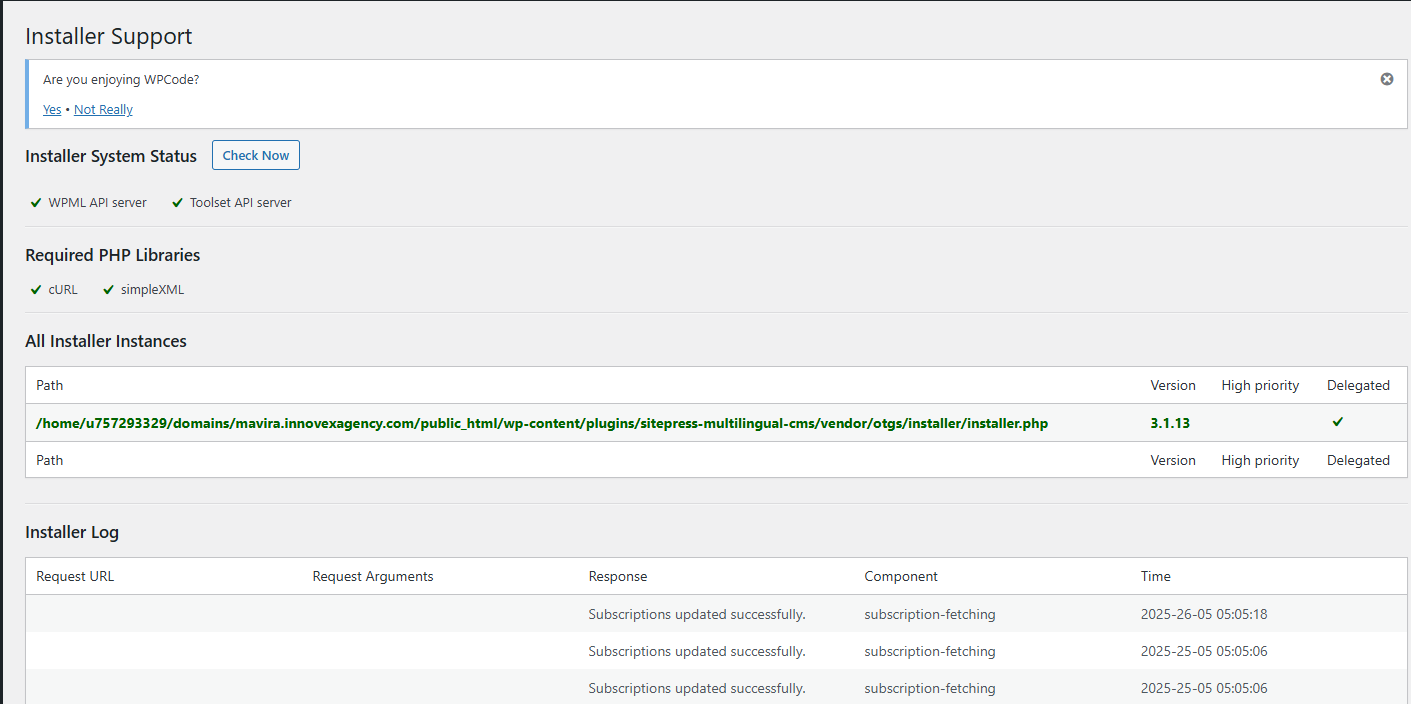Click the Are you enjoying WPCode? text
Image resolution: width=1411 pixels, height=704 pixels.
click(121, 79)
